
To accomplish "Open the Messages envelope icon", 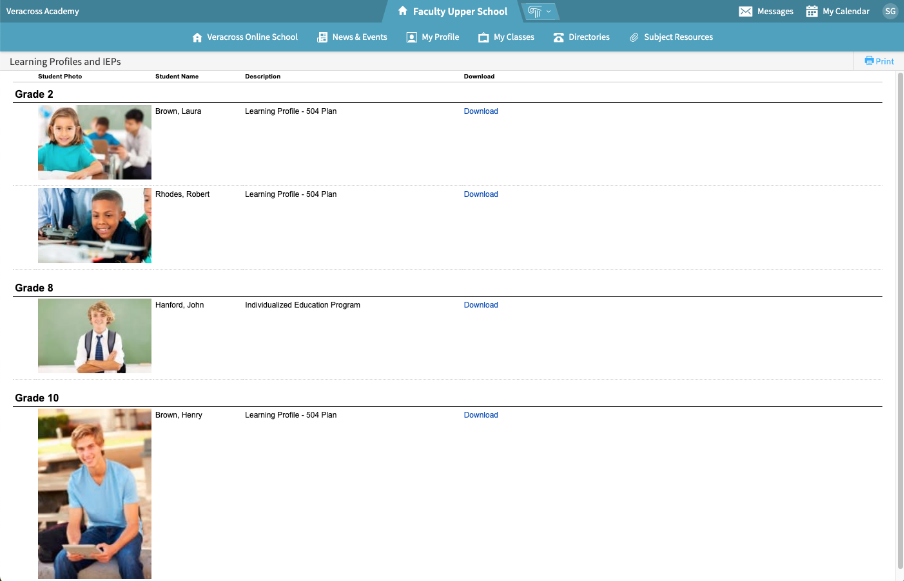I will [745, 11].
